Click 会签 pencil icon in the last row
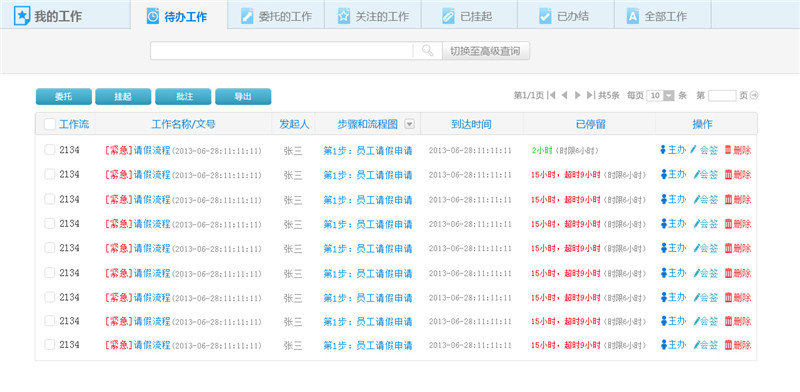800x392 pixels. click(x=696, y=345)
